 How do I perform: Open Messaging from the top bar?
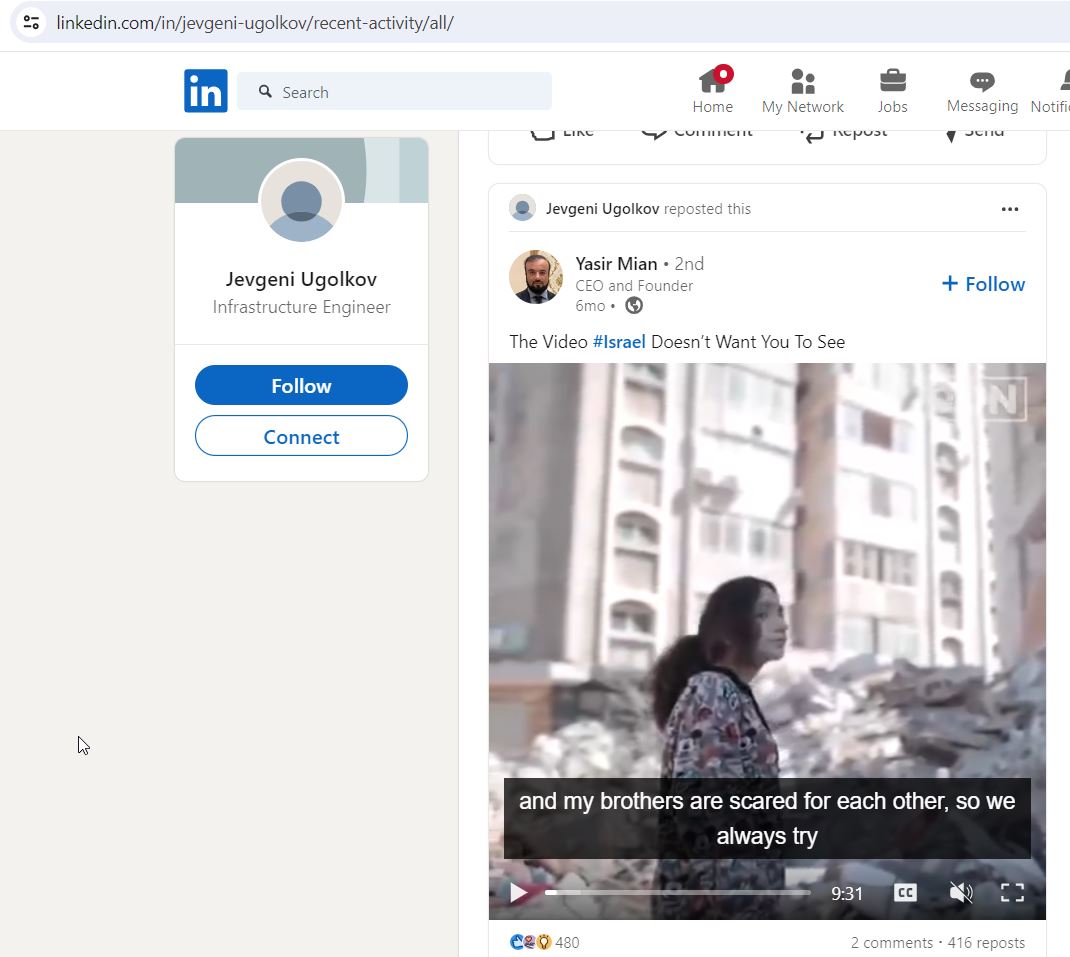pyautogui.click(x=982, y=90)
